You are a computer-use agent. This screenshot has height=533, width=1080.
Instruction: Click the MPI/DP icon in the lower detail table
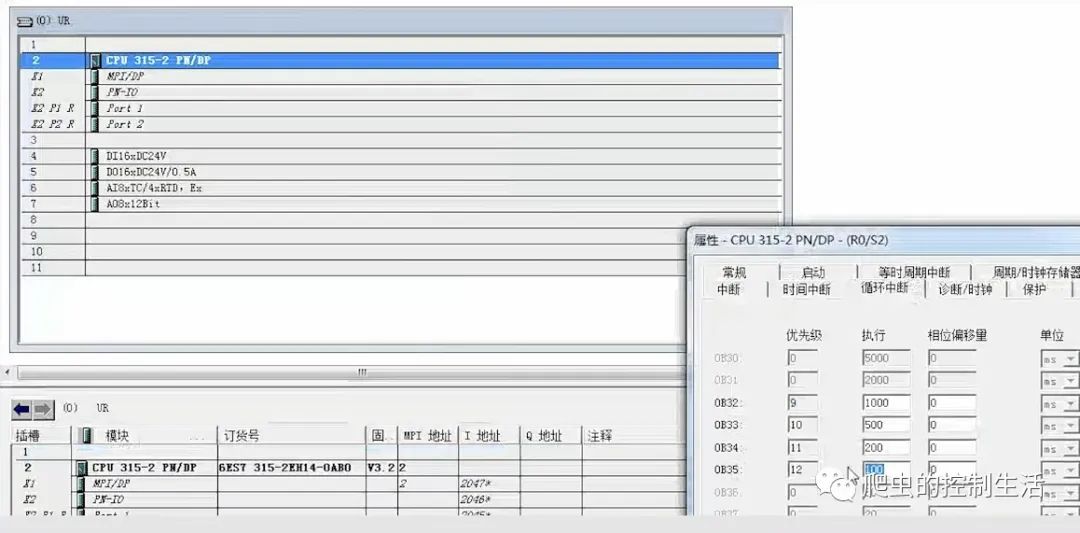pyautogui.click(x=82, y=483)
